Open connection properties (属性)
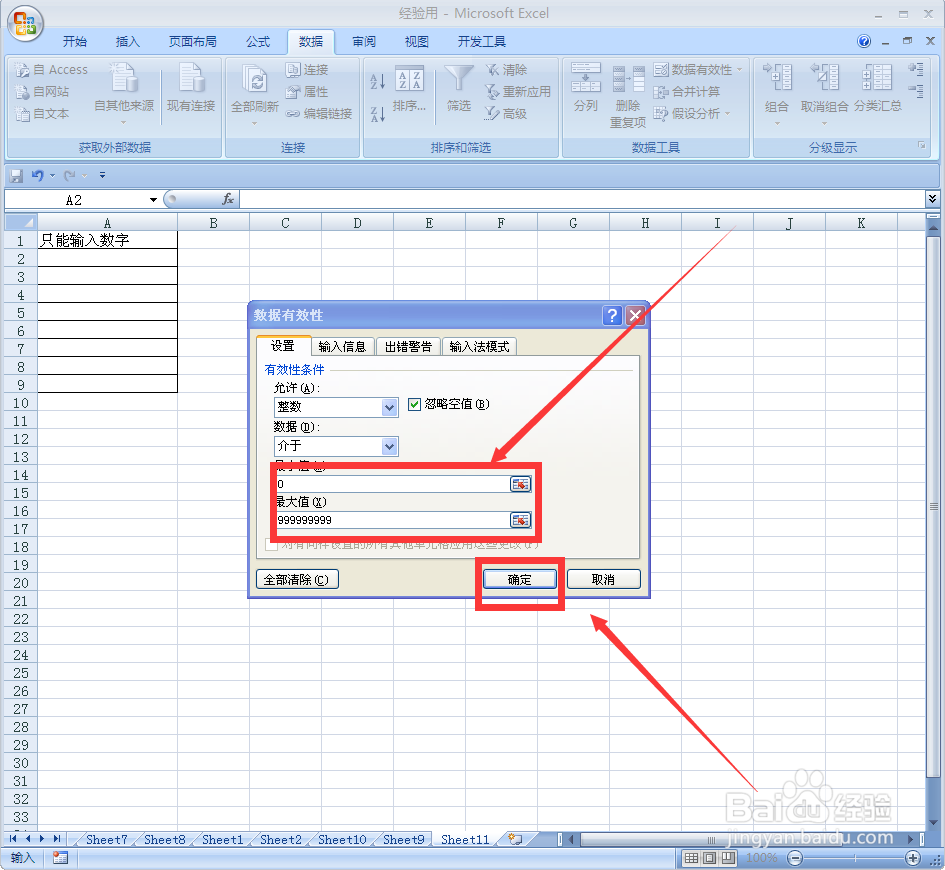This screenshot has width=945, height=870. pyautogui.click(x=307, y=92)
